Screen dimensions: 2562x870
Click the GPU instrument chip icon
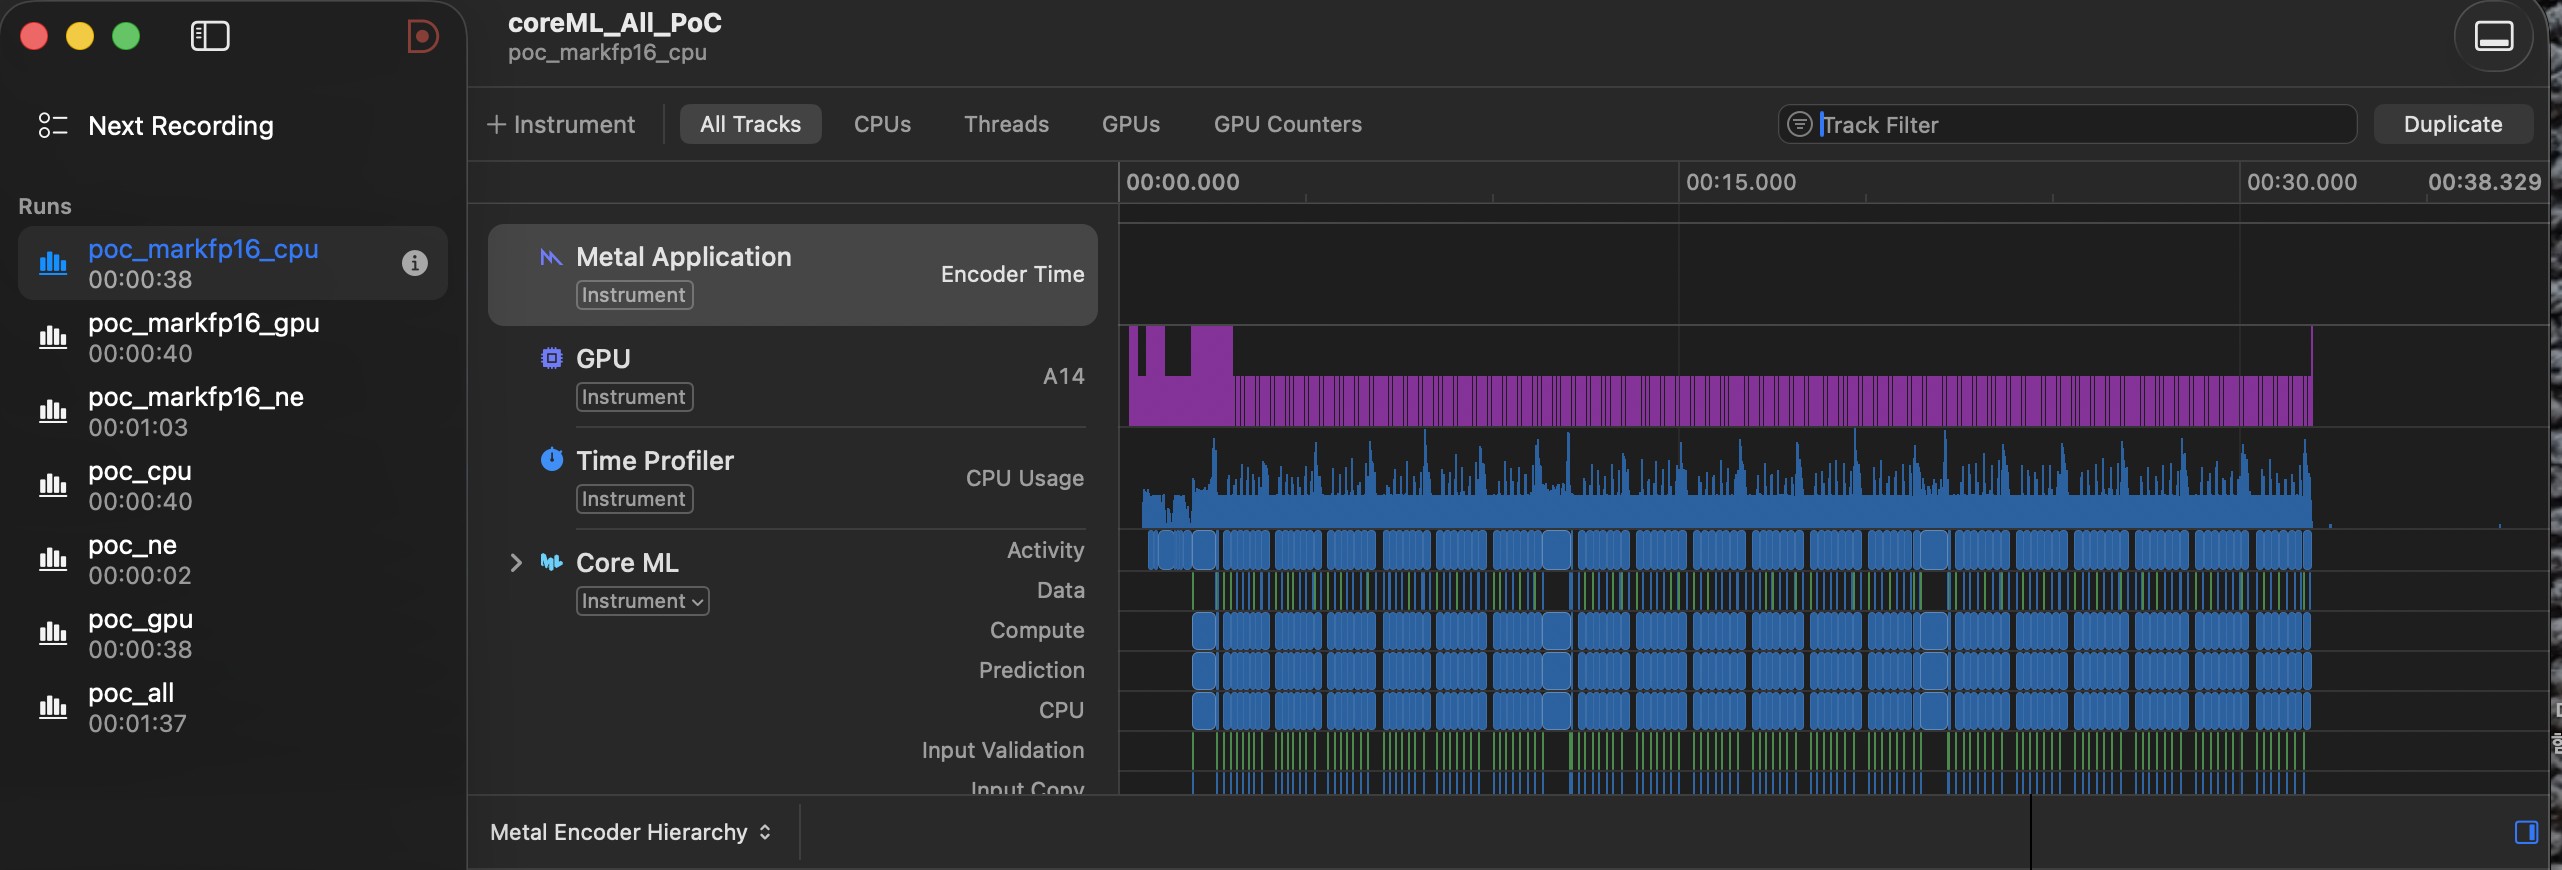[551, 358]
